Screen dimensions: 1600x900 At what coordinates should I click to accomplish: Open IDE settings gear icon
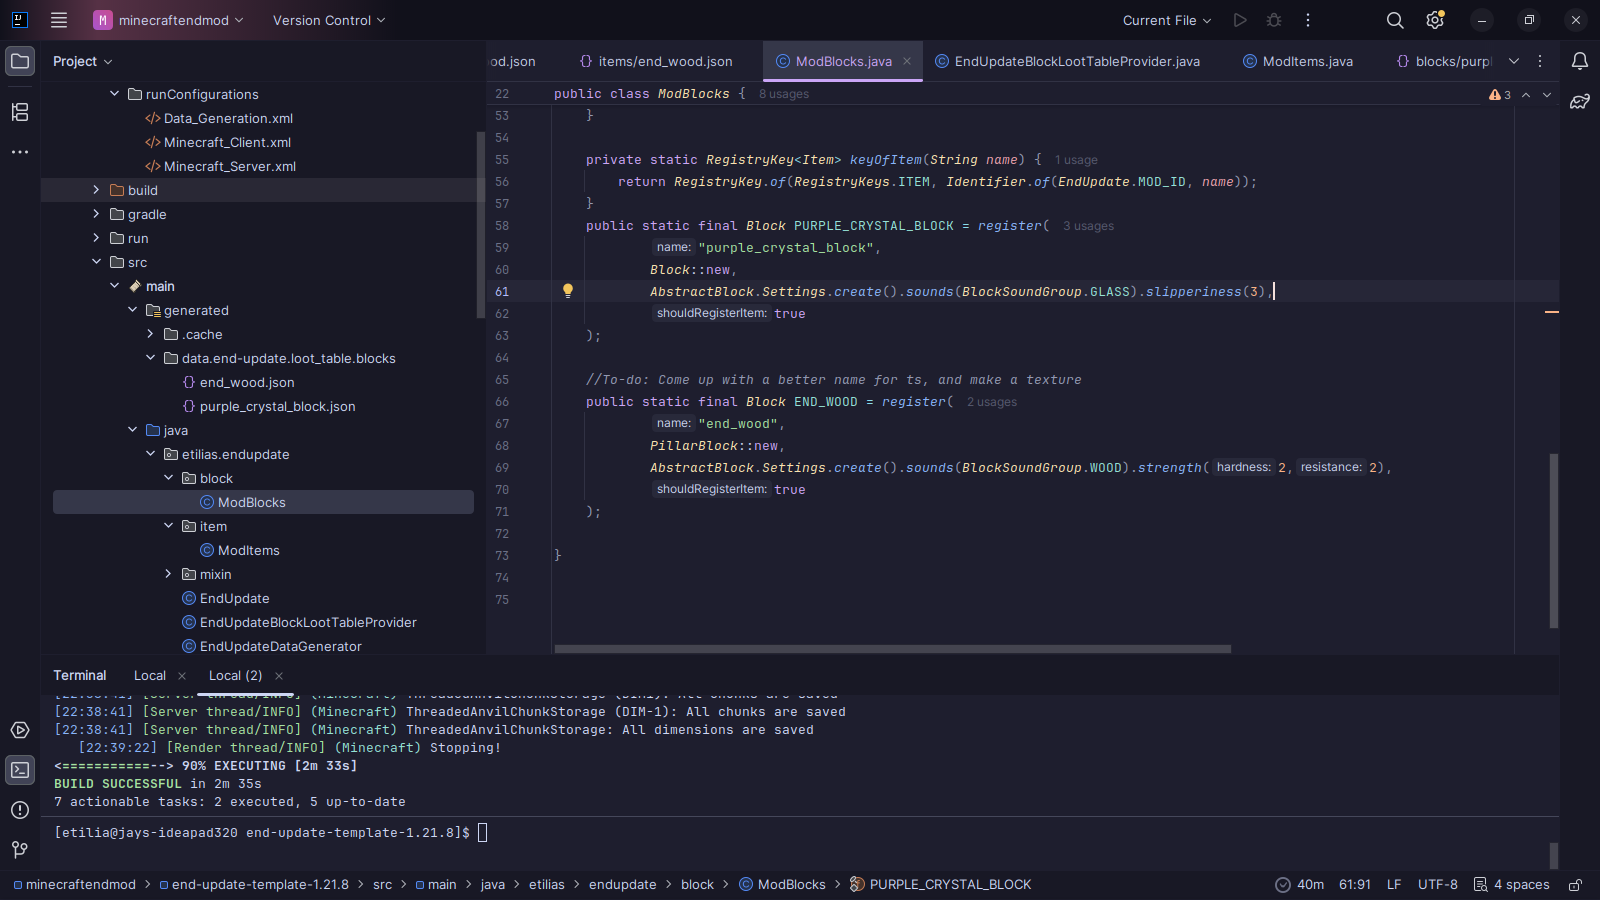coord(1435,20)
